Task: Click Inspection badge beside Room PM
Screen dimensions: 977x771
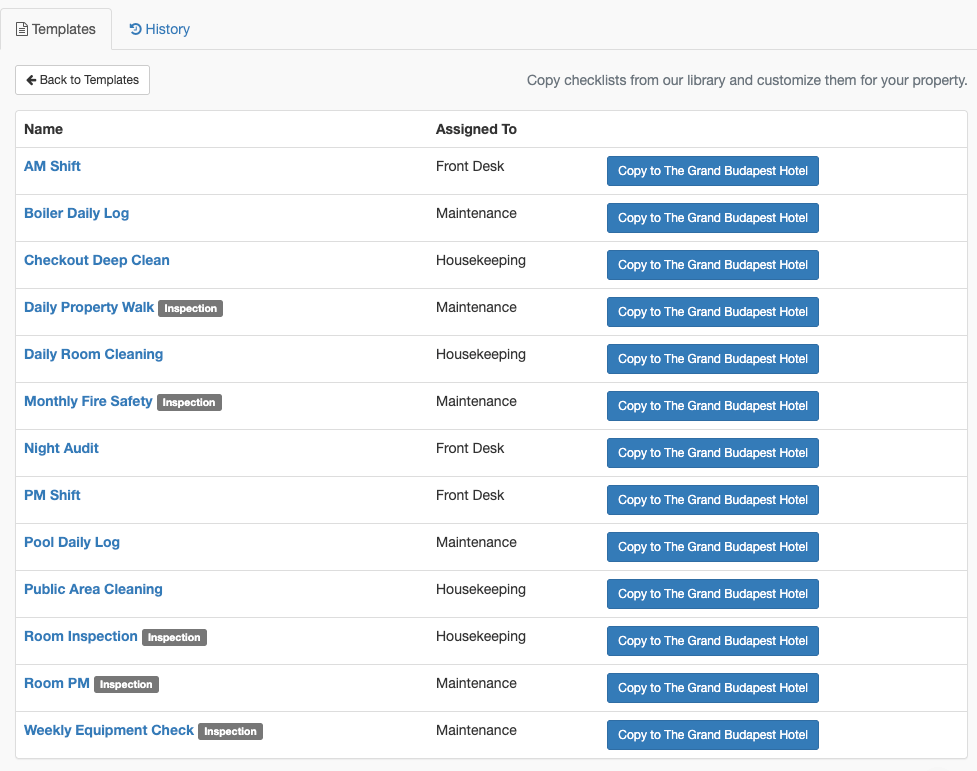Action: [126, 684]
